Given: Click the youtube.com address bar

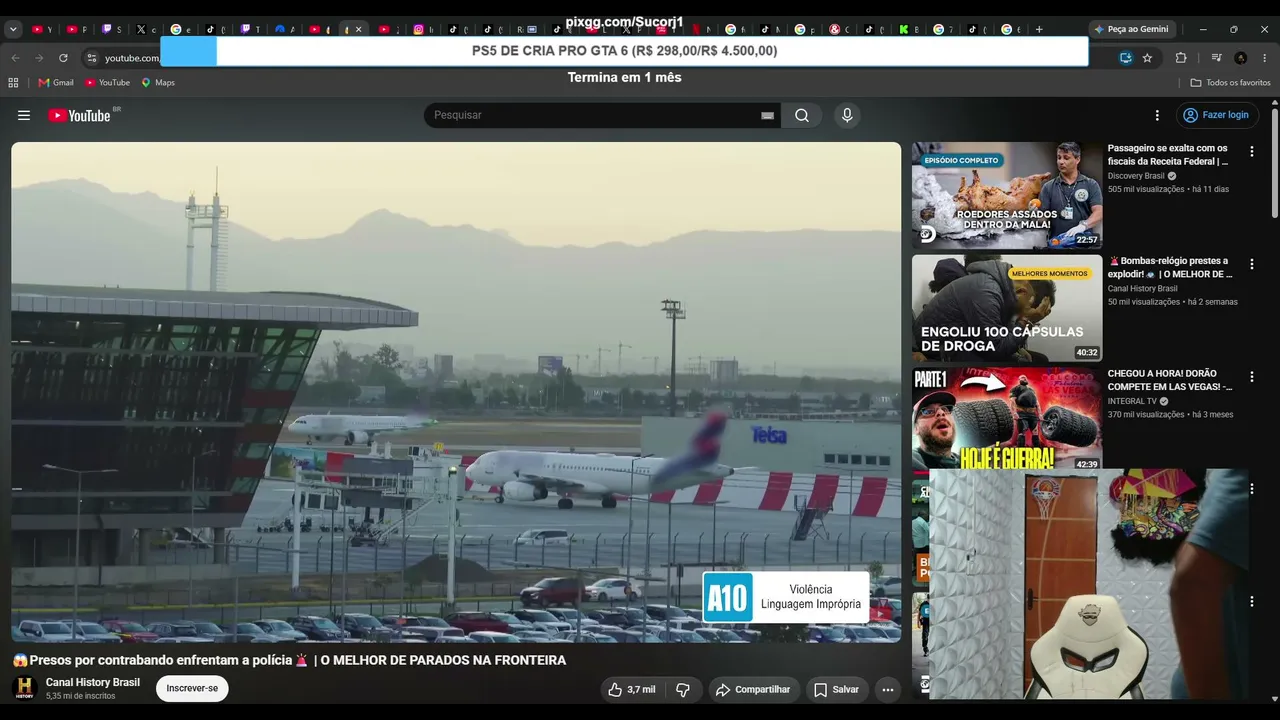Looking at the screenshot, I should [133, 58].
